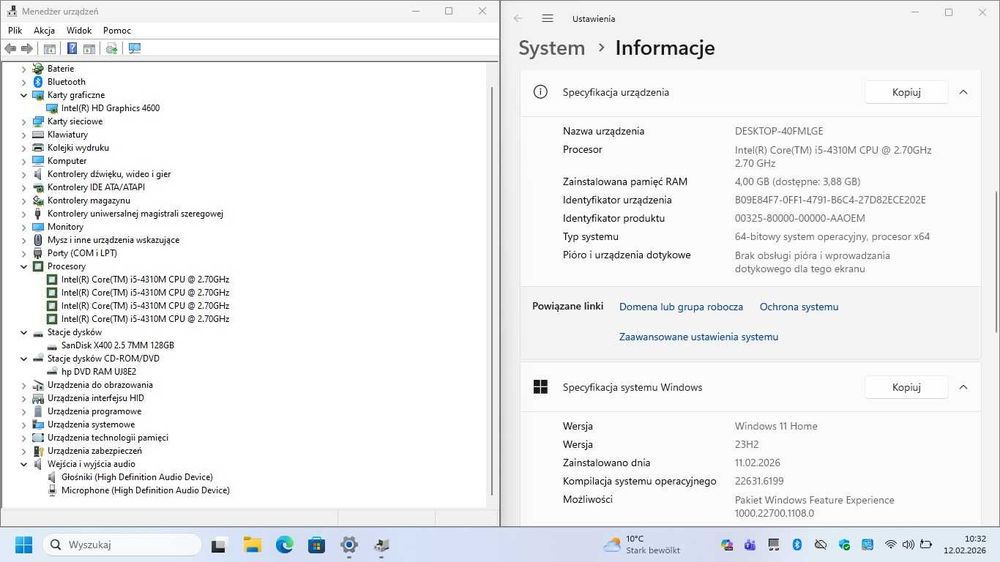This screenshot has height=562, width=1000.
Task: Open the clock showing 10:32 12.02.2026
Action: click(x=964, y=545)
